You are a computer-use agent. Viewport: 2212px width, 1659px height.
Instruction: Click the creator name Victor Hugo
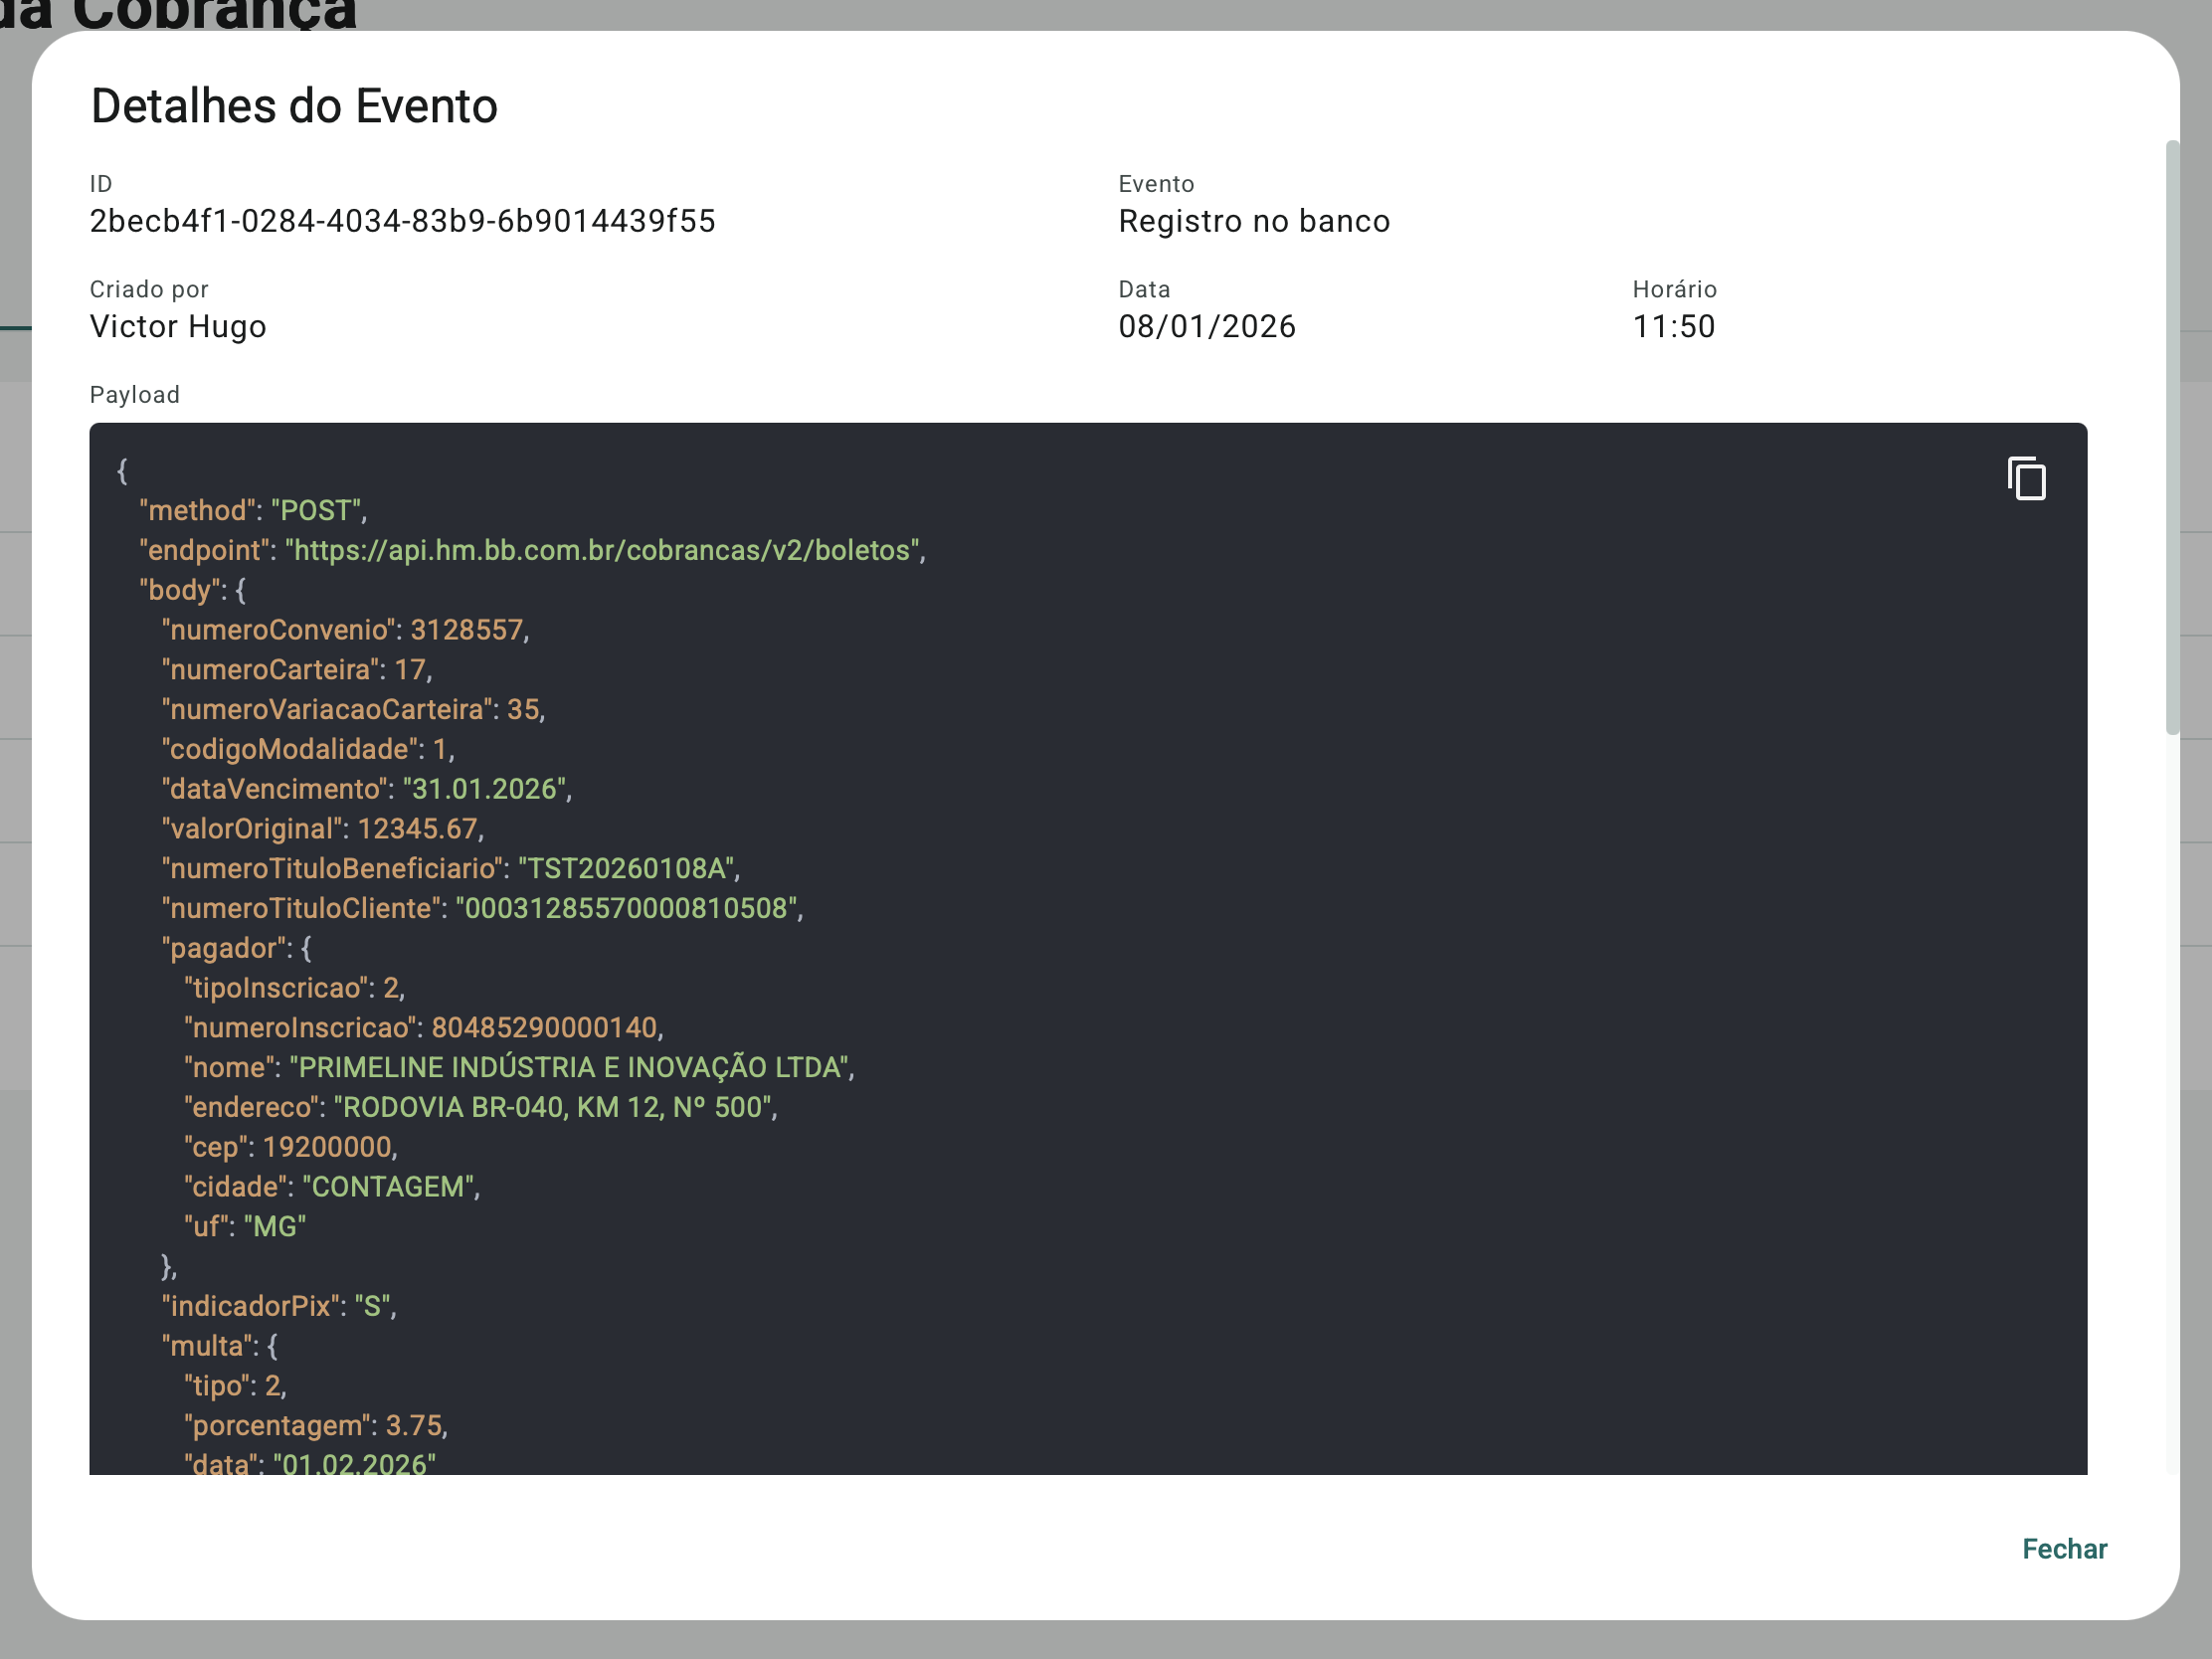pos(178,326)
